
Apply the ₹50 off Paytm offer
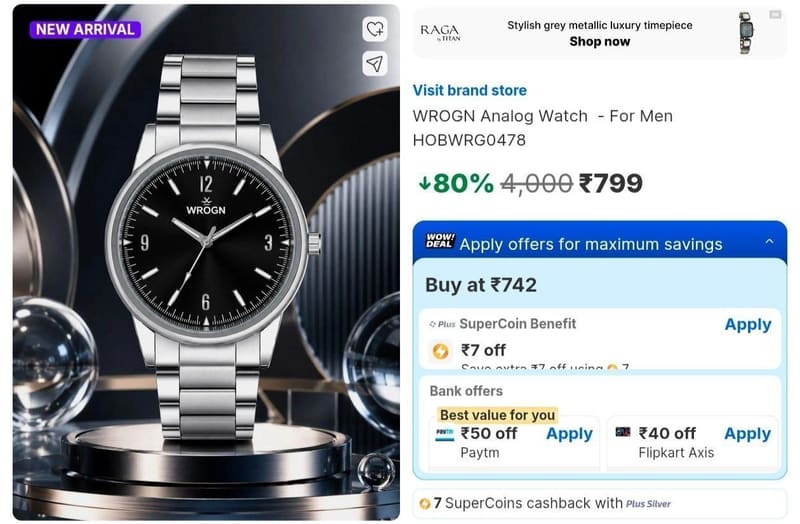tap(569, 434)
